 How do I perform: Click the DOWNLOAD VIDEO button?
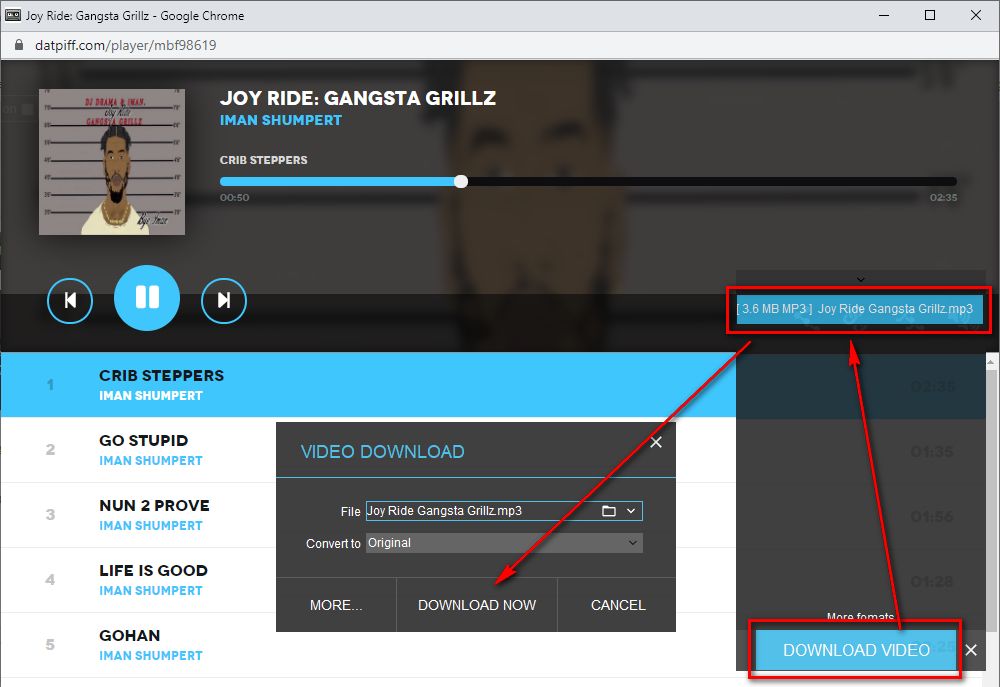point(856,650)
